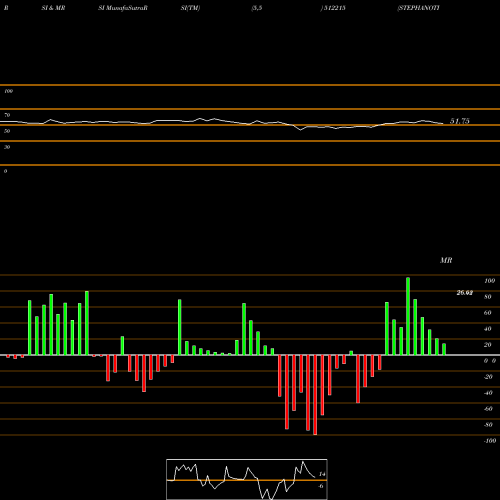
Task: Click the mini overview chart thumbnail
Action: click(x=247, y=479)
